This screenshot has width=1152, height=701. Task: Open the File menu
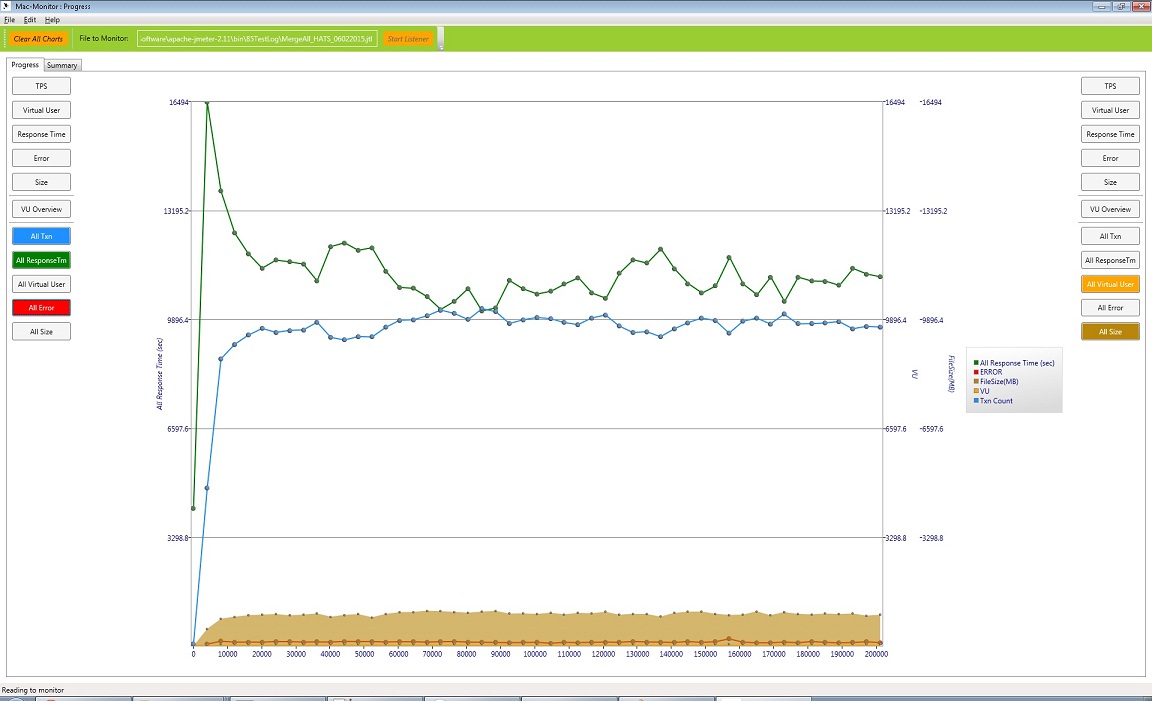point(10,20)
